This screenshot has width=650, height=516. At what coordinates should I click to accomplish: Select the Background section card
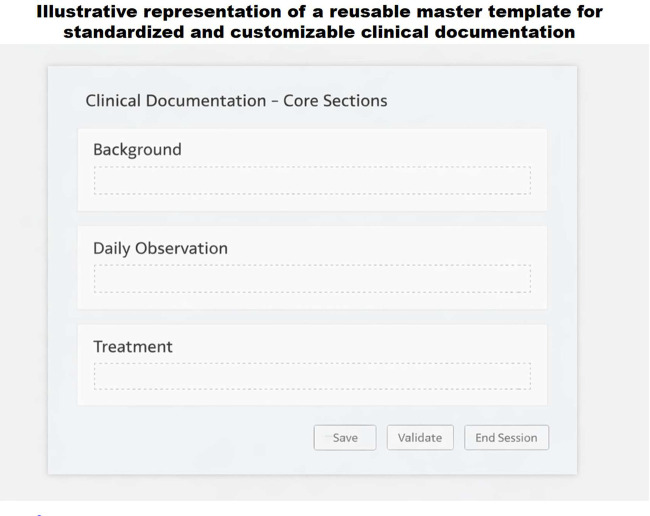coord(312,170)
